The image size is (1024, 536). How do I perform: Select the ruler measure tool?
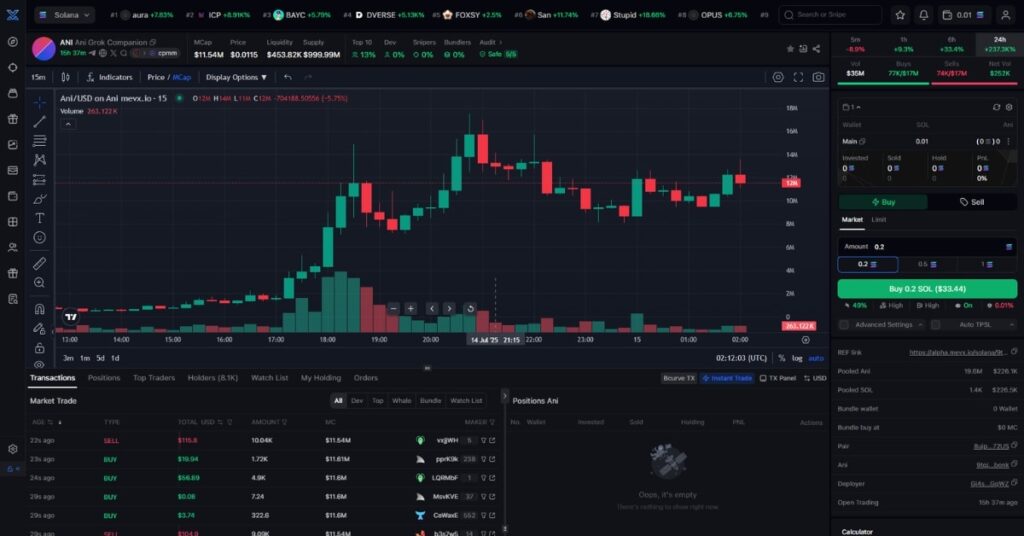click(39, 263)
